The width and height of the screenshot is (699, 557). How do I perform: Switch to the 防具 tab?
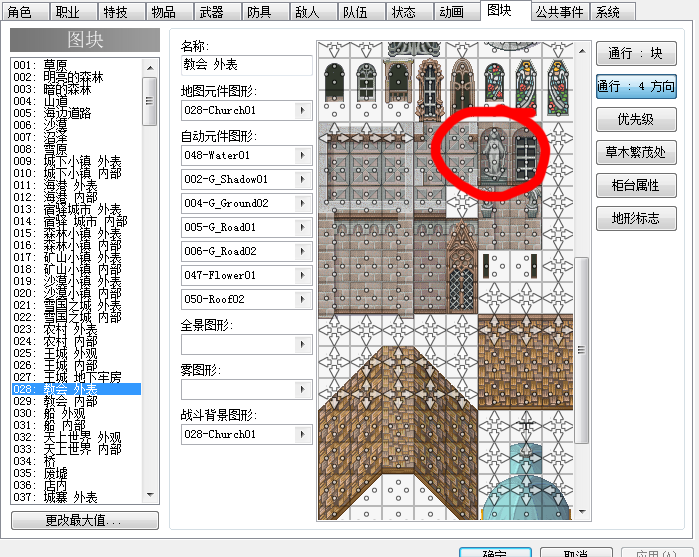pyautogui.click(x=265, y=12)
